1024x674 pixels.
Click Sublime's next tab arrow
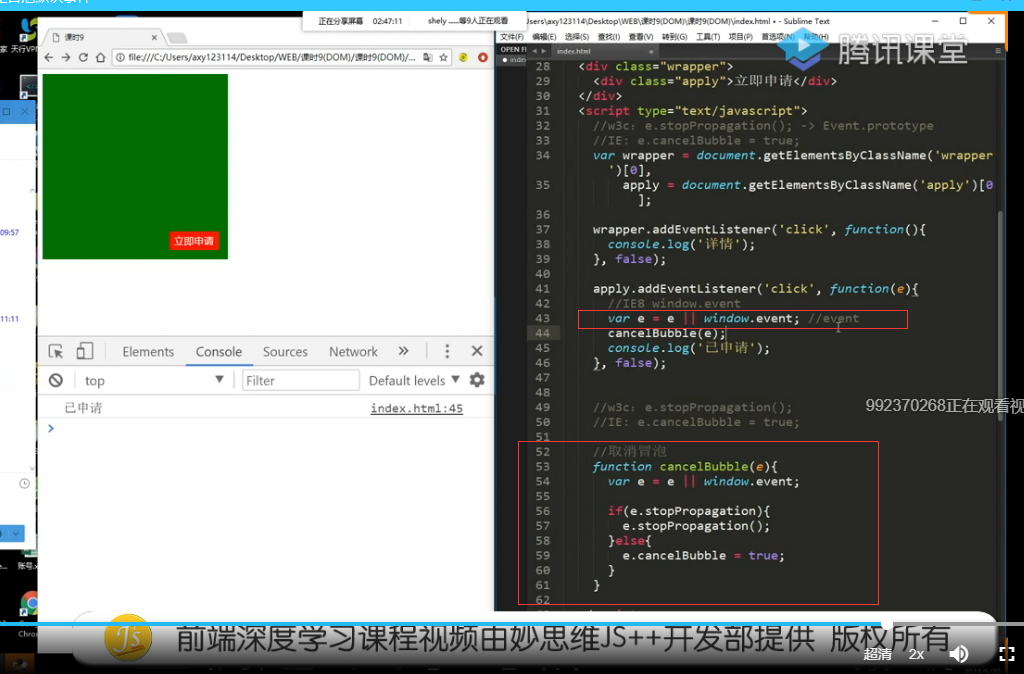543,50
